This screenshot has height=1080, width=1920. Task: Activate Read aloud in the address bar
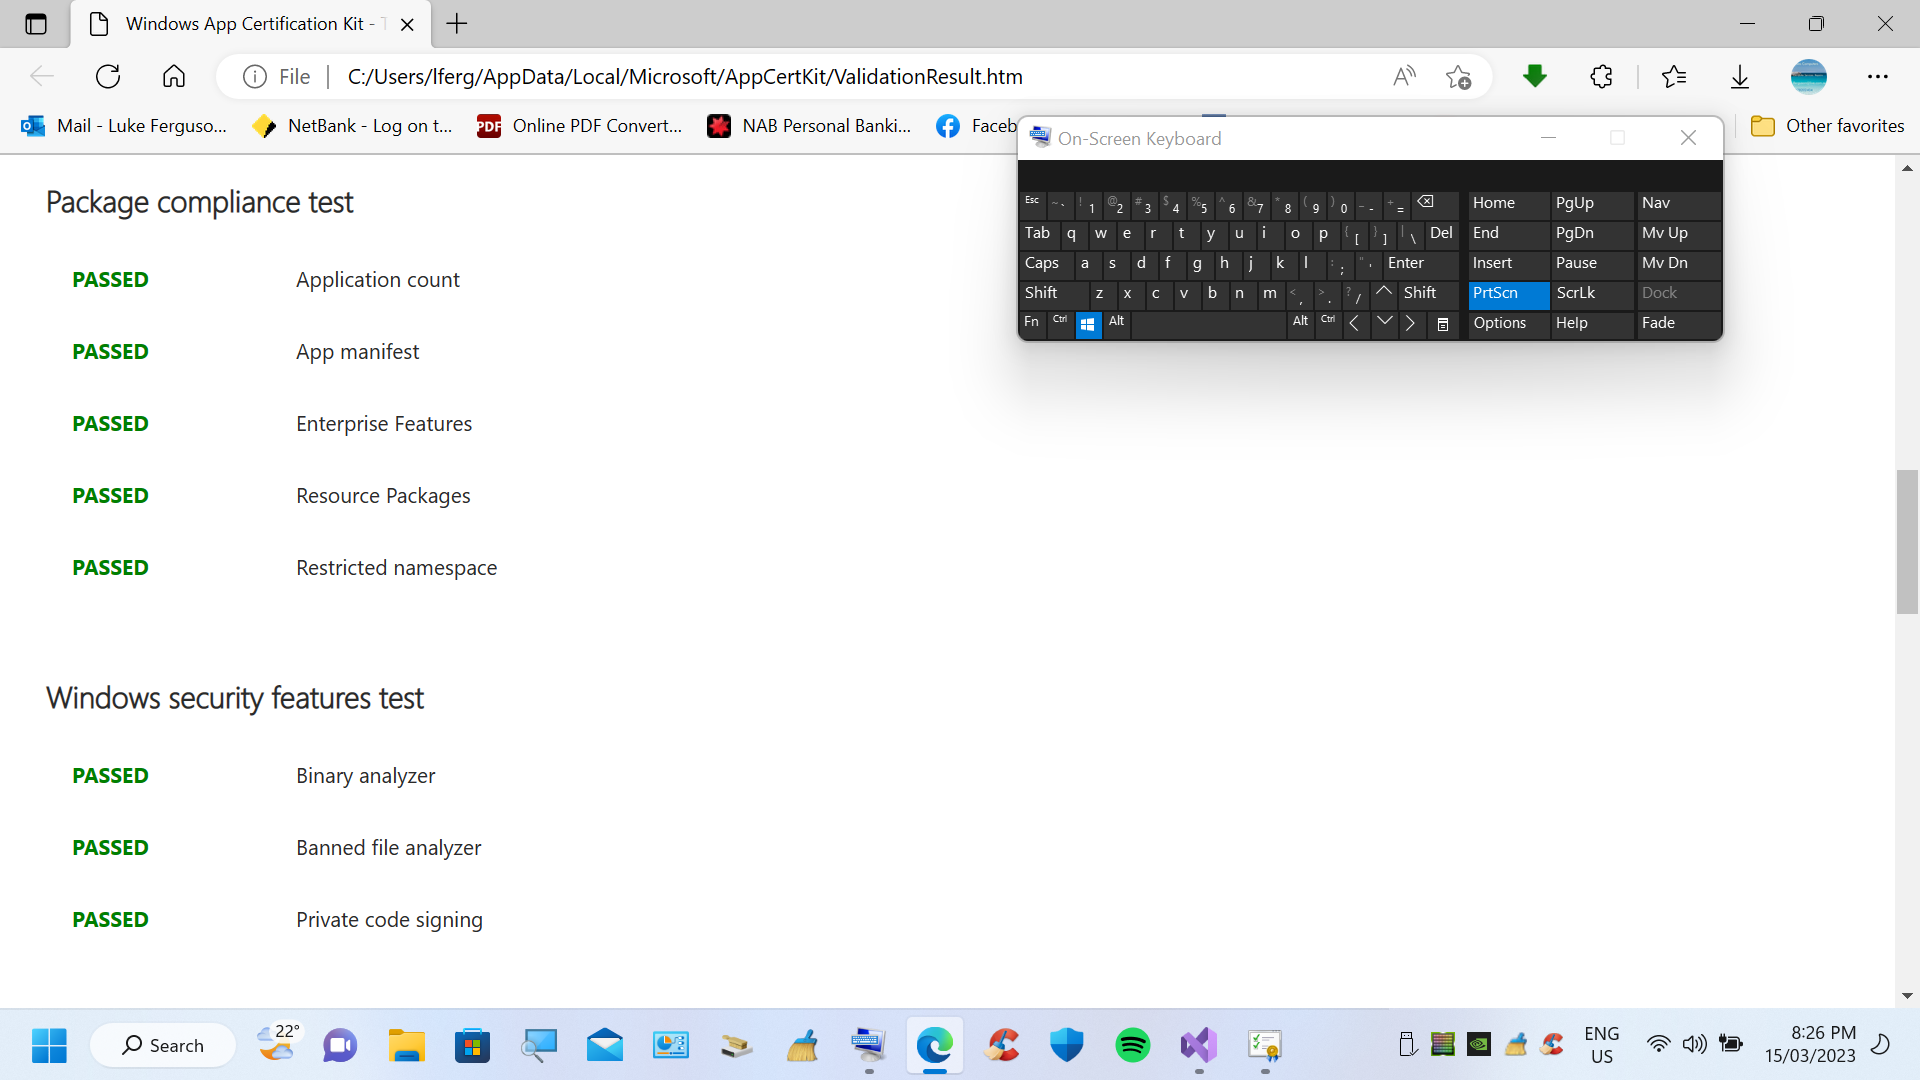point(1404,76)
